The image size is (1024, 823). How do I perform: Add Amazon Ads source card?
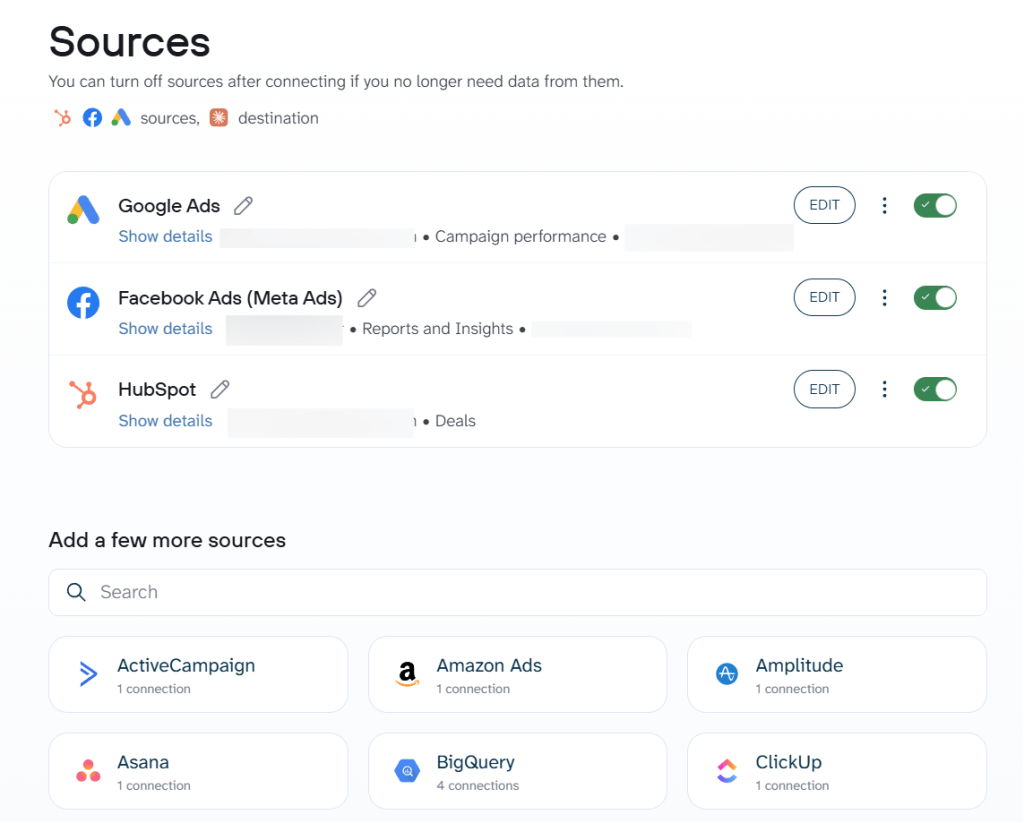click(x=517, y=675)
